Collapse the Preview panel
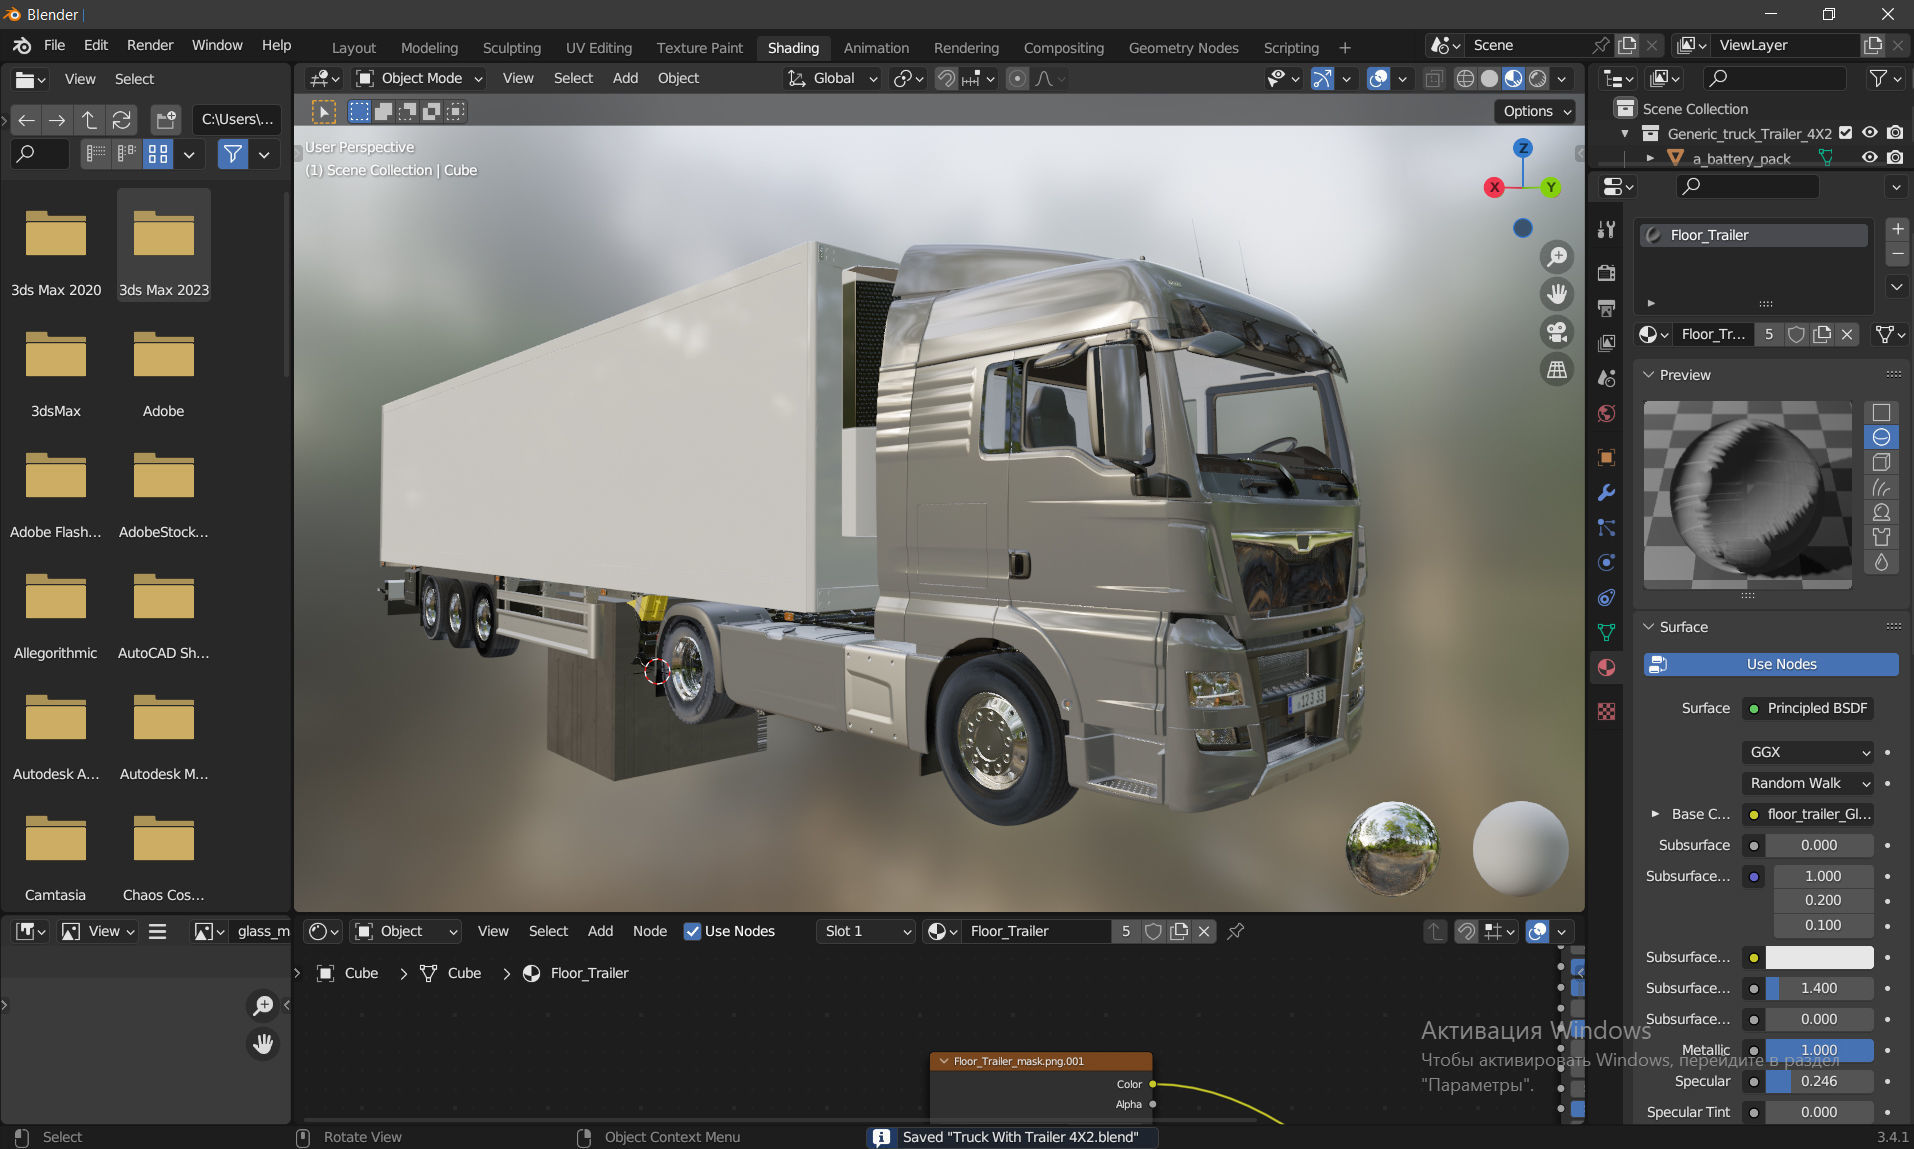Screen dimensions: 1914x1149 tap(1649, 375)
